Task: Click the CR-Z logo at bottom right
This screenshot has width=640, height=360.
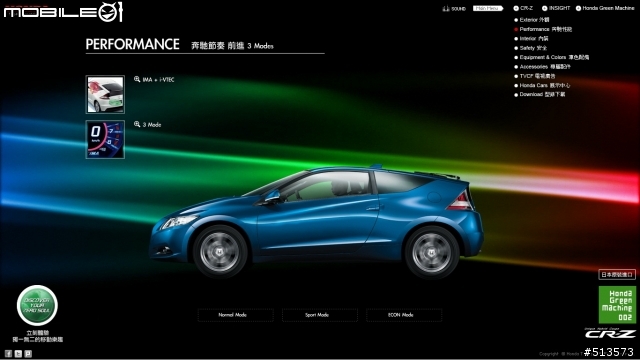Action: click(x=610, y=333)
